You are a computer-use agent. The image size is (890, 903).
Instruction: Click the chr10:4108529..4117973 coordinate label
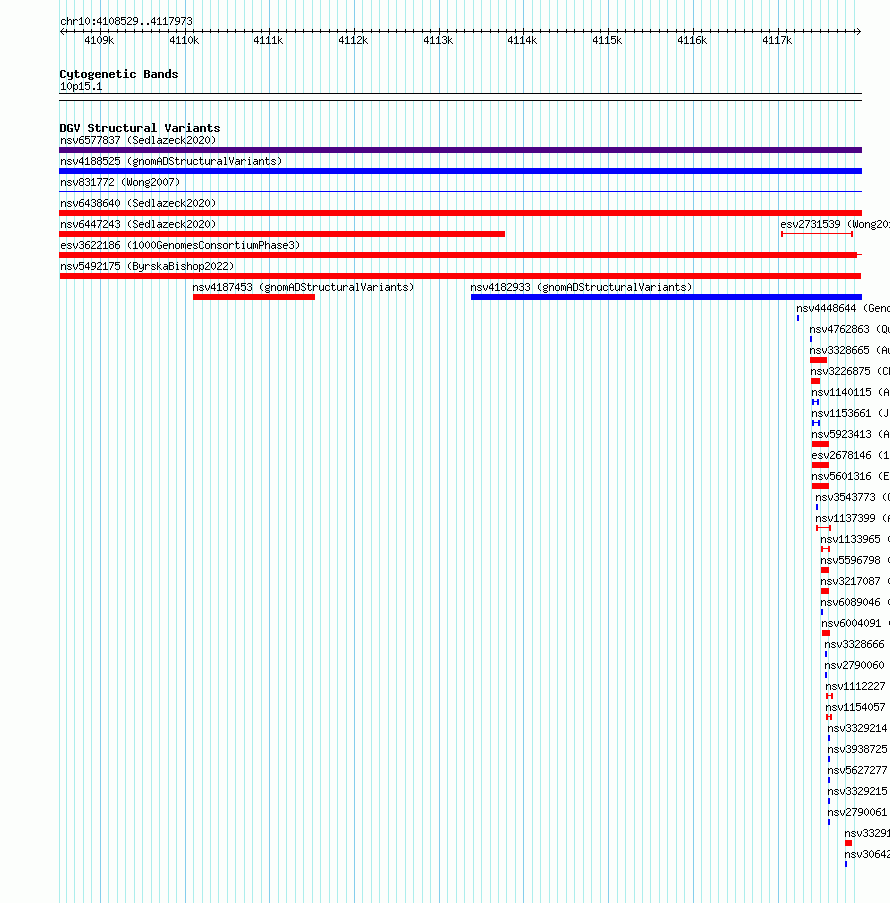pos(126,21)
